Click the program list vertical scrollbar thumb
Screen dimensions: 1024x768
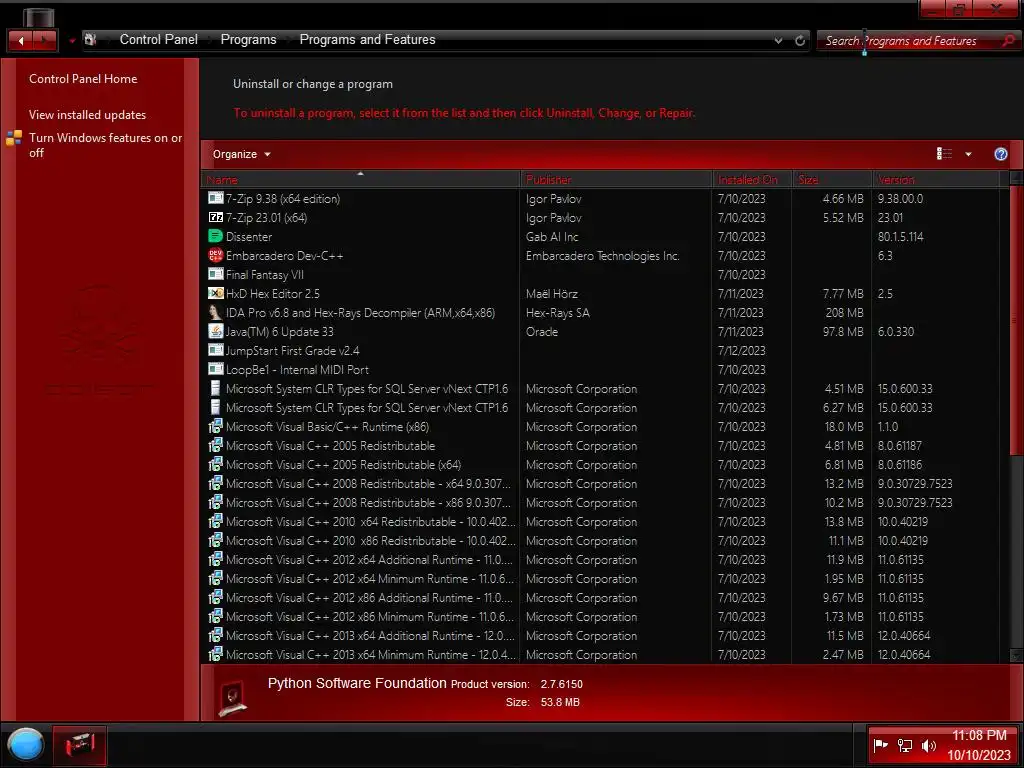click(x=1016, y=320)
